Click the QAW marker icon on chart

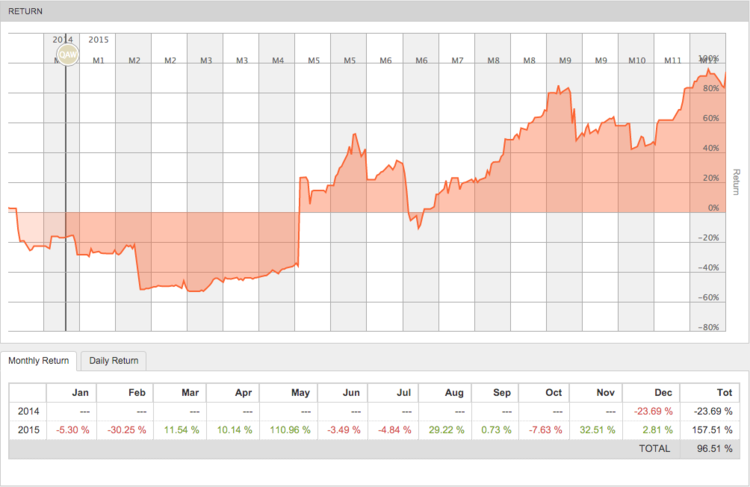pos(67,55)
